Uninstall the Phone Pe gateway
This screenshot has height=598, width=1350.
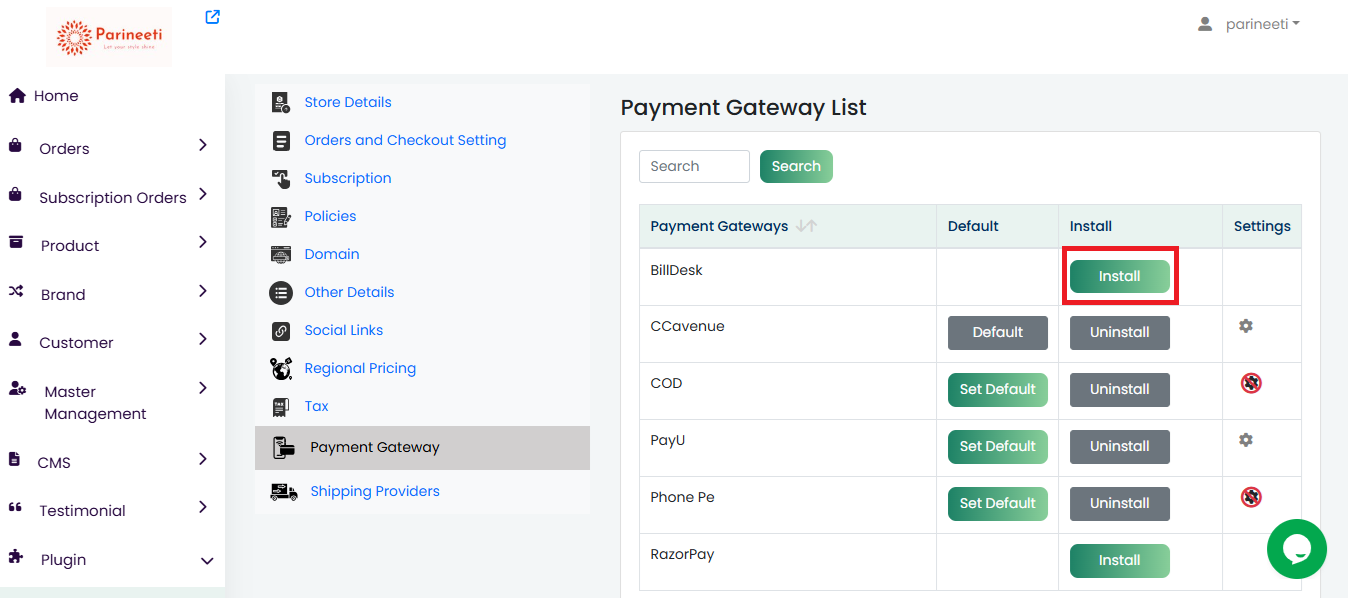click(1119, 503)
